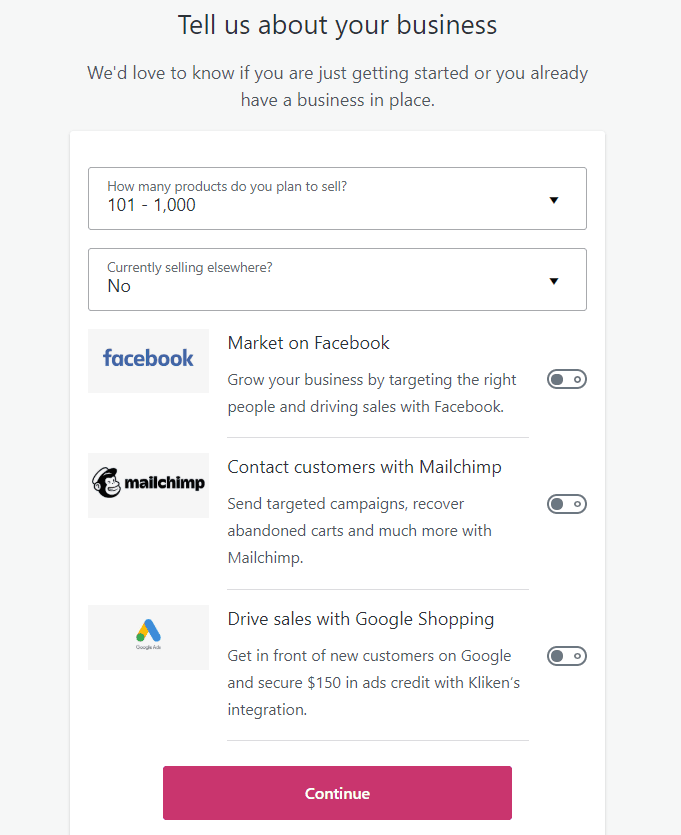
Task: Click the Facebook logo image
Action: [x=148, y=361]
